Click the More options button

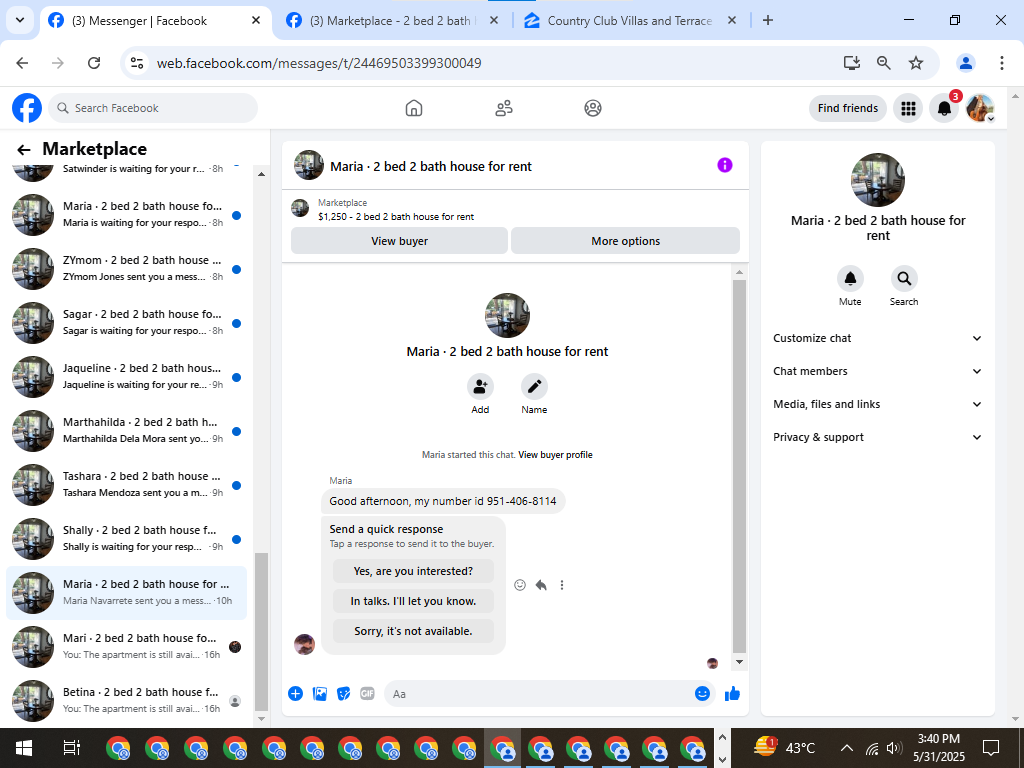tap(626, 241)
